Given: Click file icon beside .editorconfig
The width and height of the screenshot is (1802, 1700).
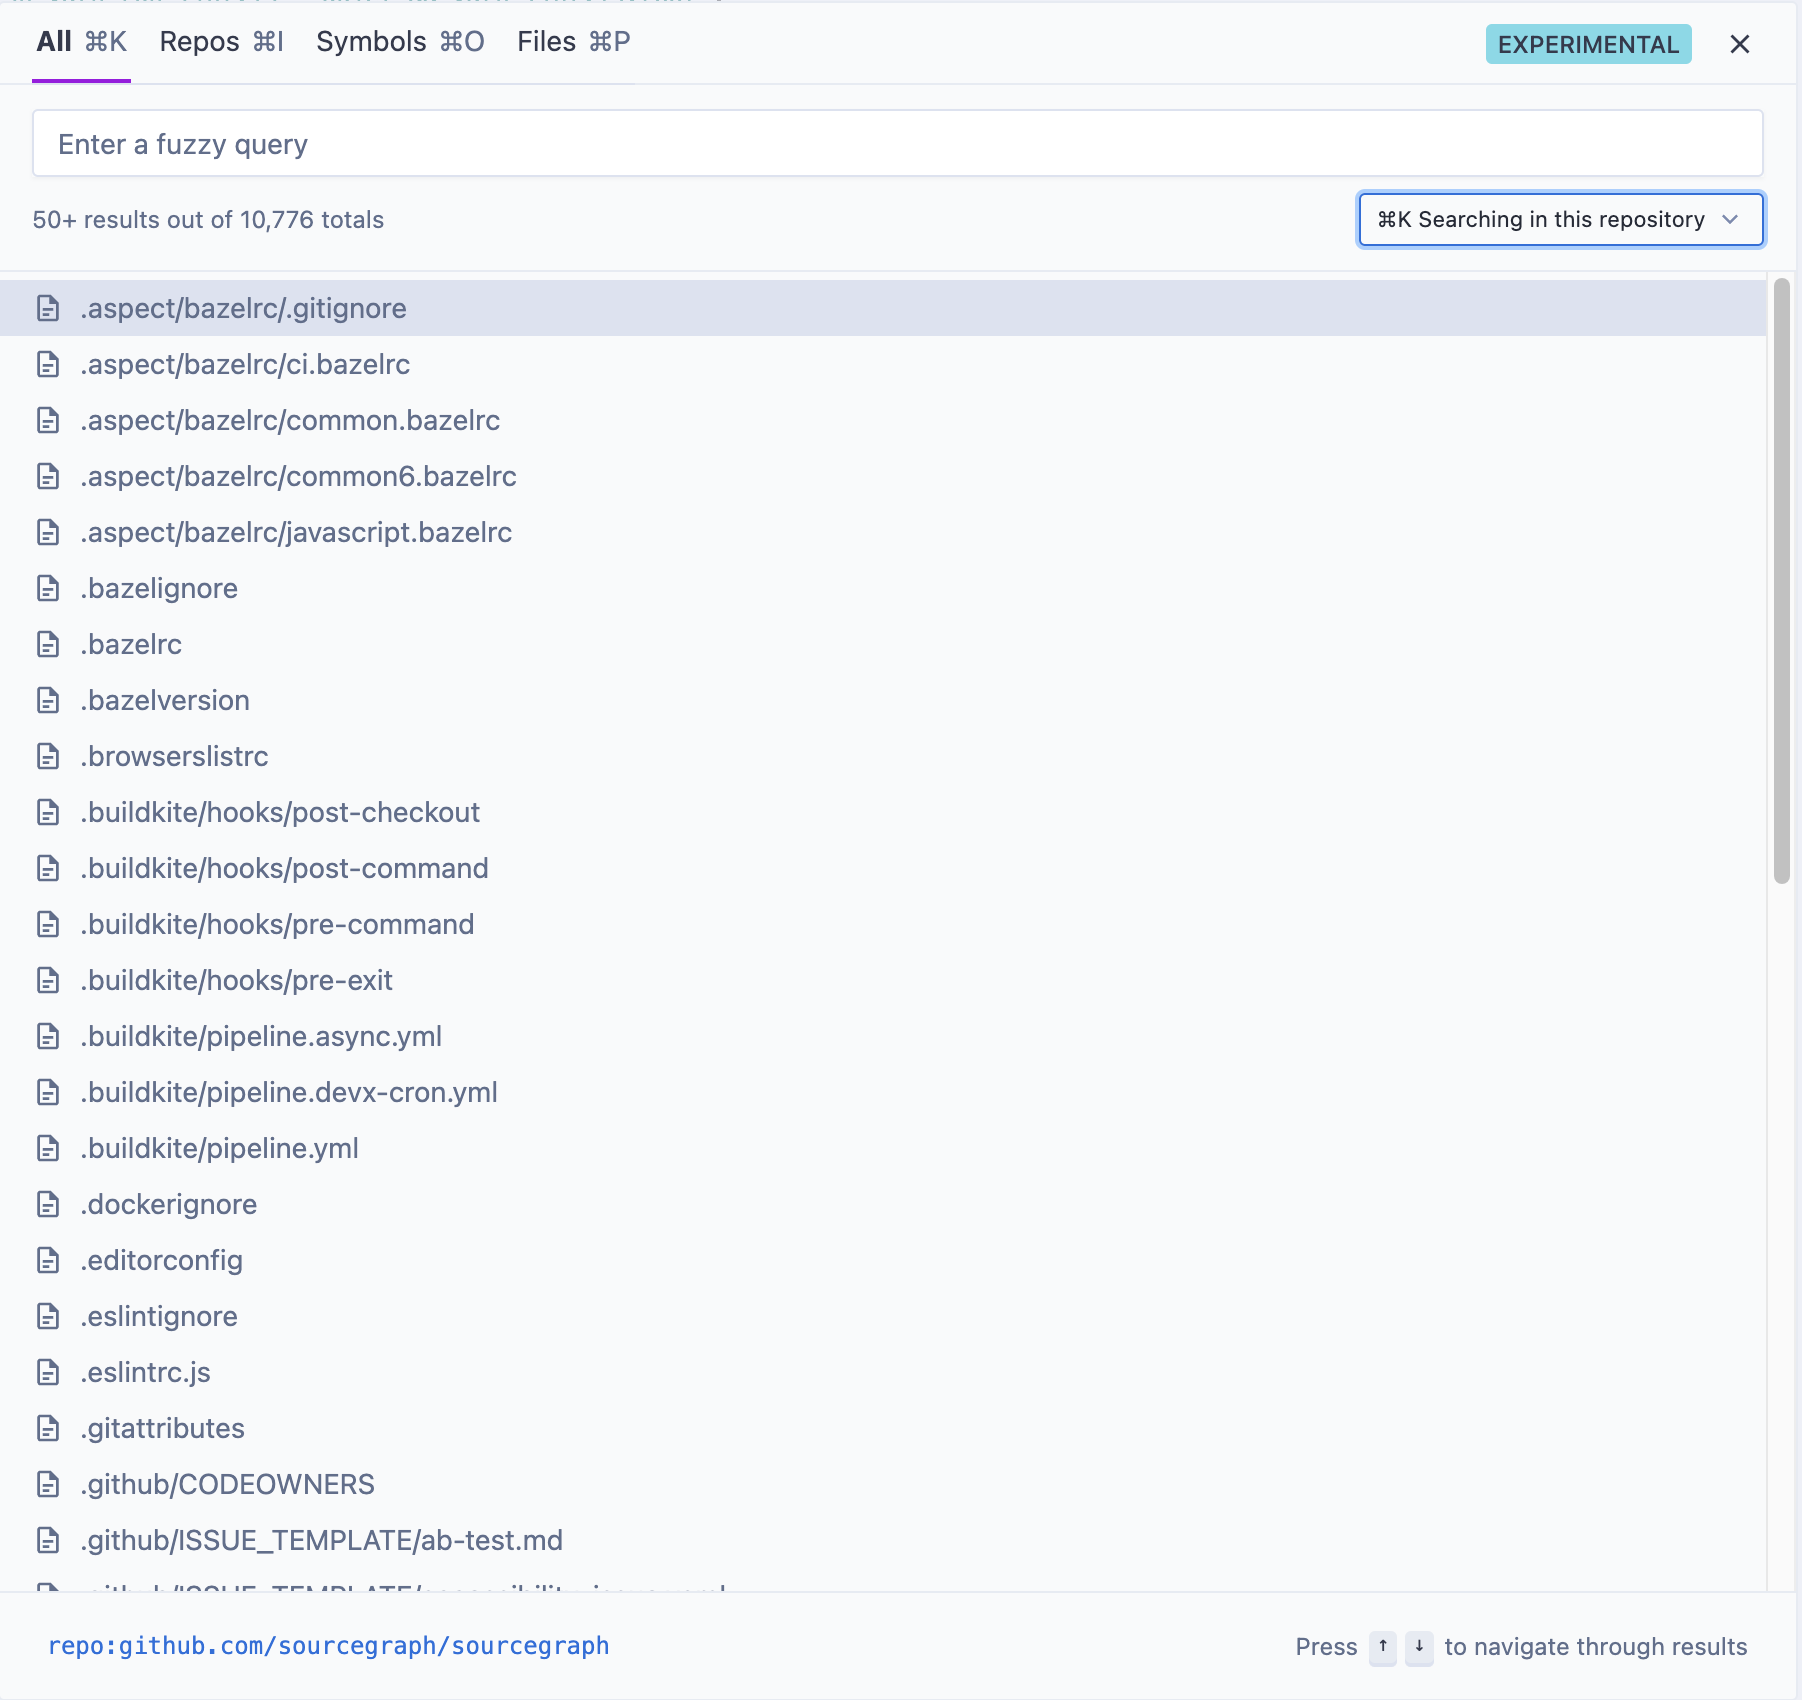Looking at the screenshot, I should click(x=48, y=1260).
